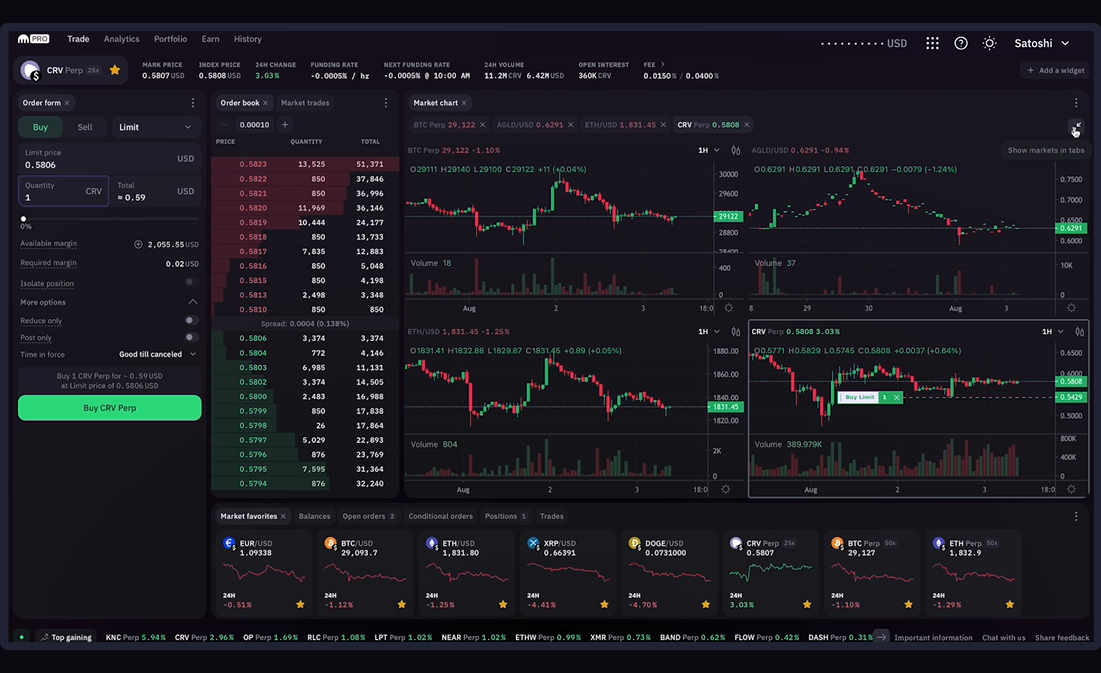
Task: Close the AGLD/USD chart tab
Action: click(x=570, y=124)
